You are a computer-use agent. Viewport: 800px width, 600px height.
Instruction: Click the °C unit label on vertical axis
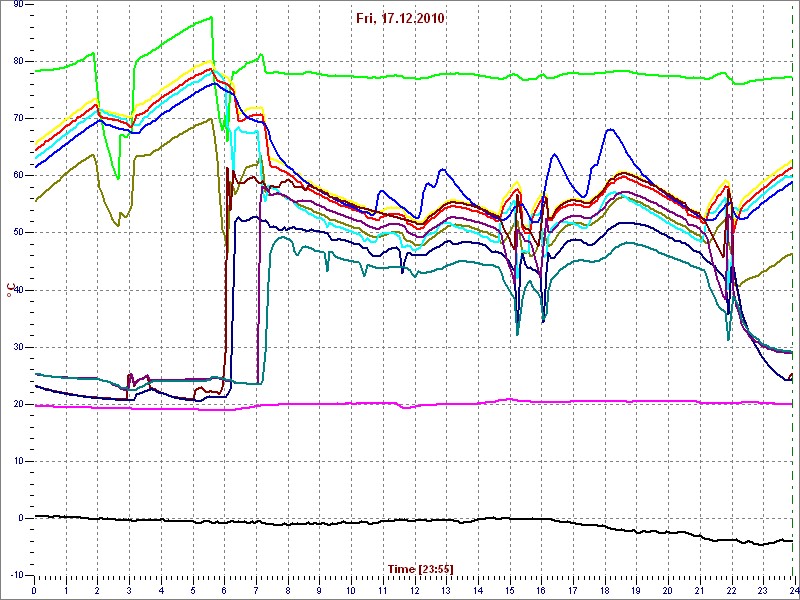coord(9,289)
